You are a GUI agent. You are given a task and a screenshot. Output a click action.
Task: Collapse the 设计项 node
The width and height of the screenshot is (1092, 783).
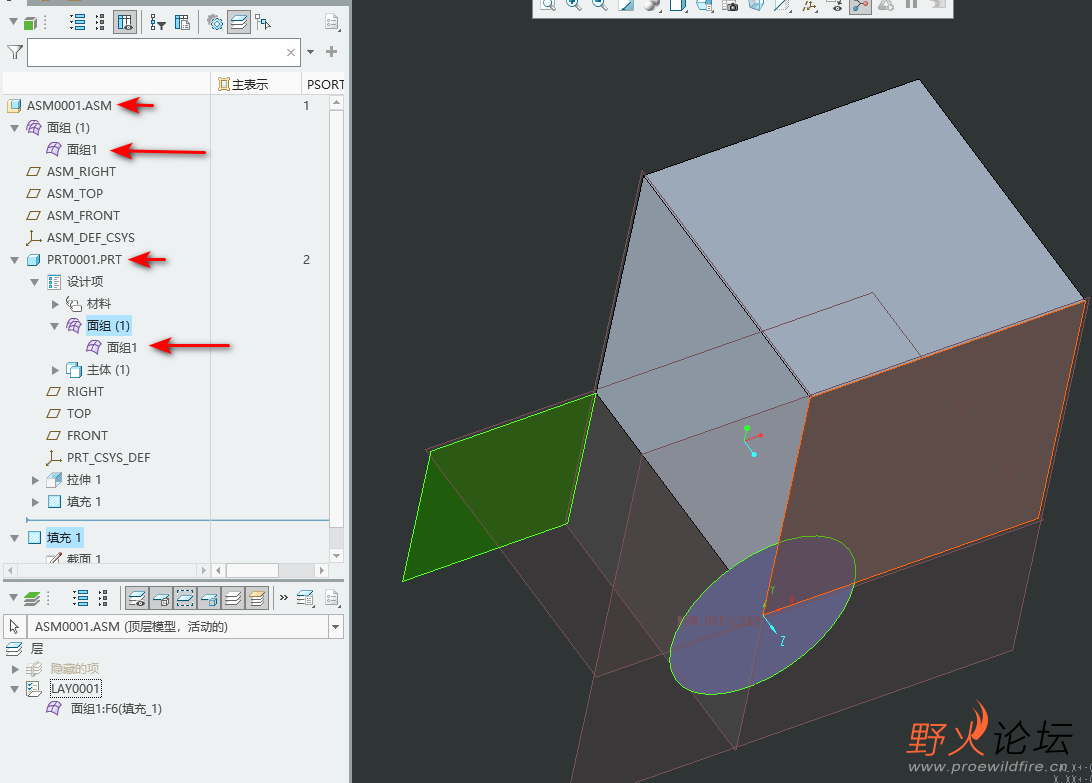(x=34, y=282)
